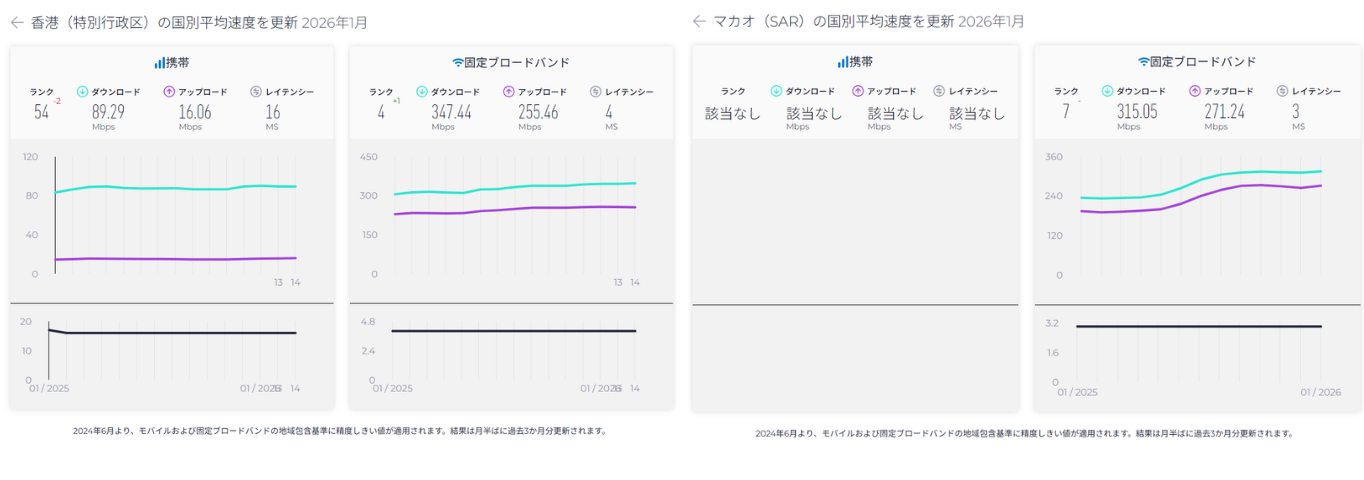Click Hong Kong mobile download icon

click(x=82, y=92)
